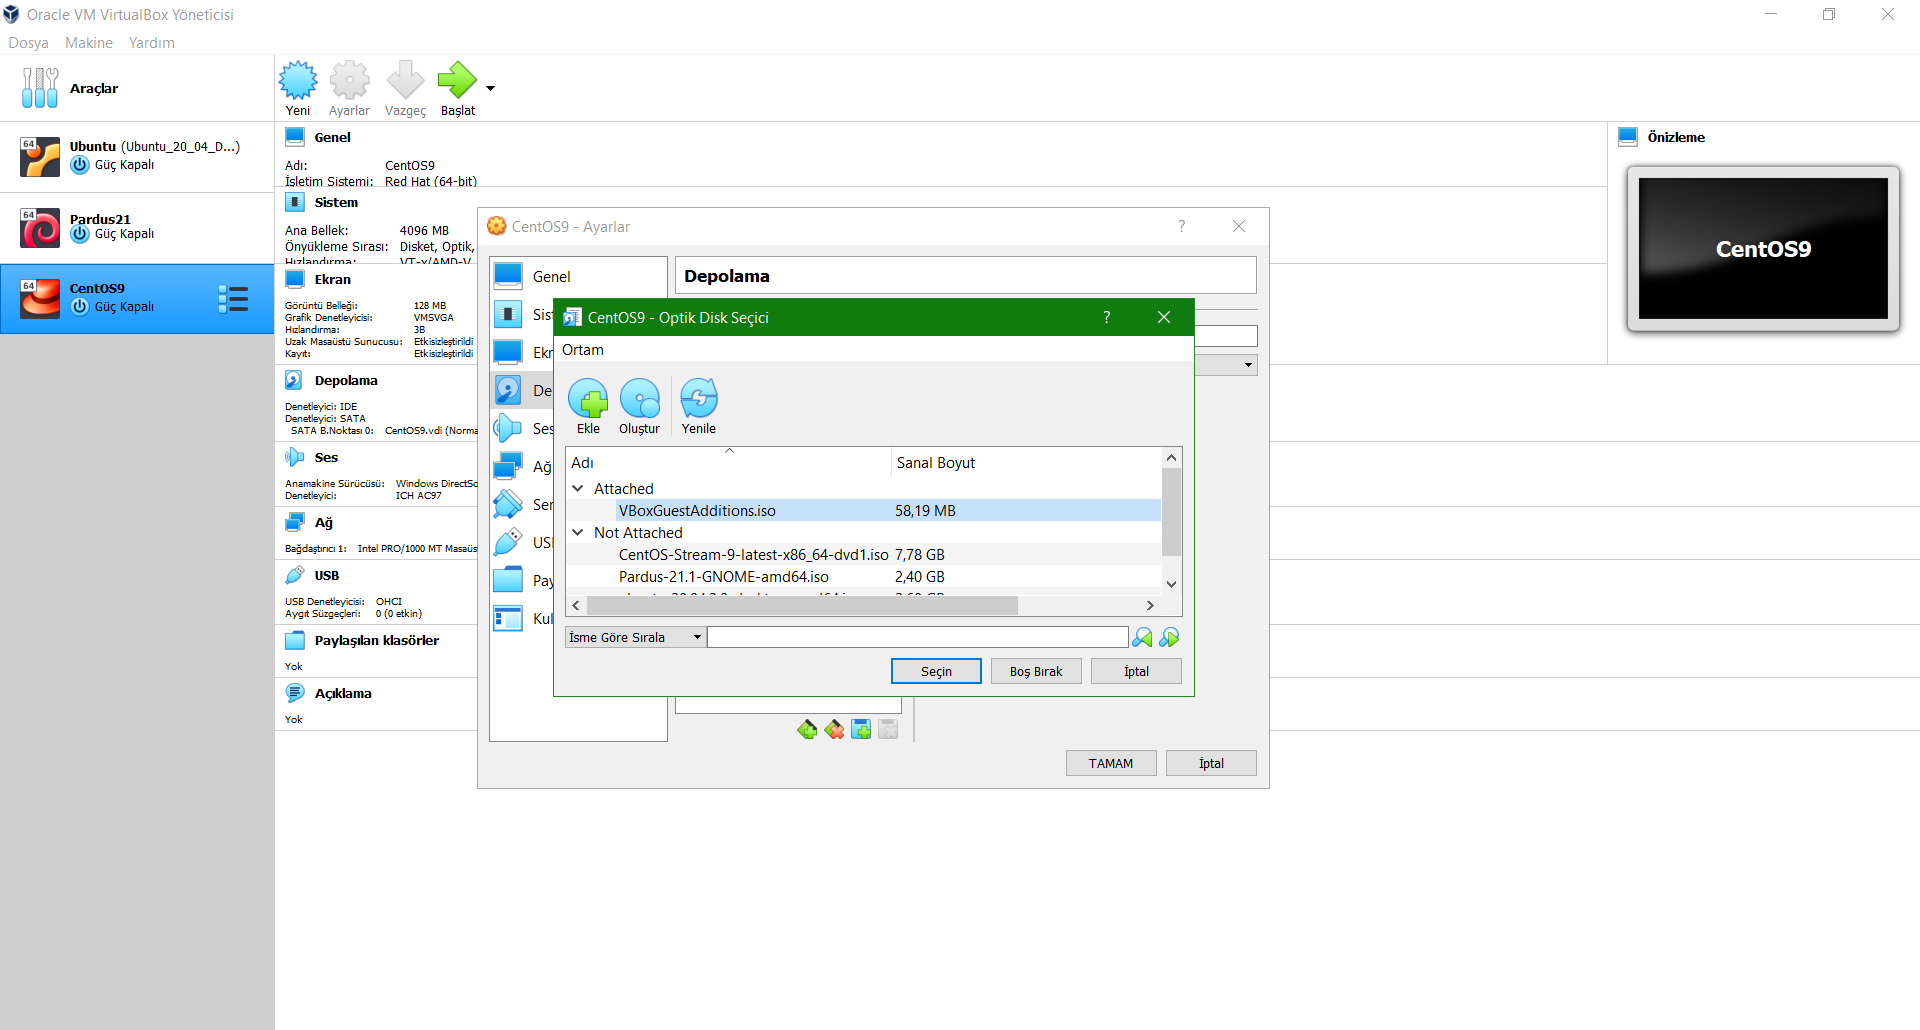Screen dimensions: 1920x1030
Task: Sort by the Adı column header
Action: tap(728, 462)
